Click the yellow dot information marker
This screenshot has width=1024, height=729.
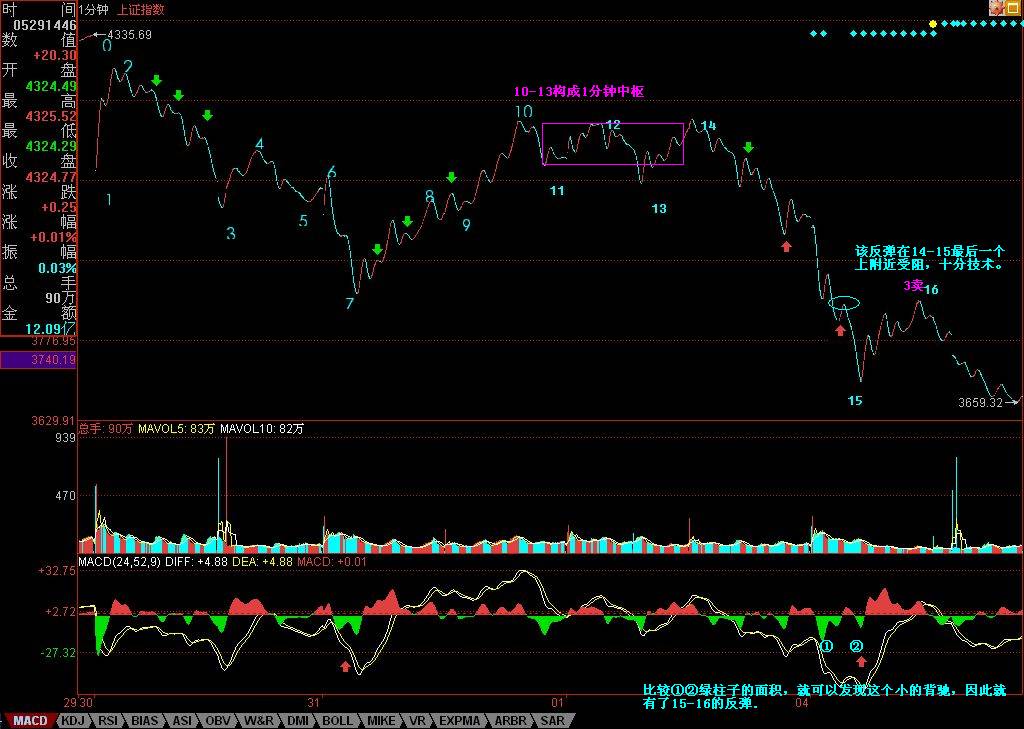coord(933,22)
